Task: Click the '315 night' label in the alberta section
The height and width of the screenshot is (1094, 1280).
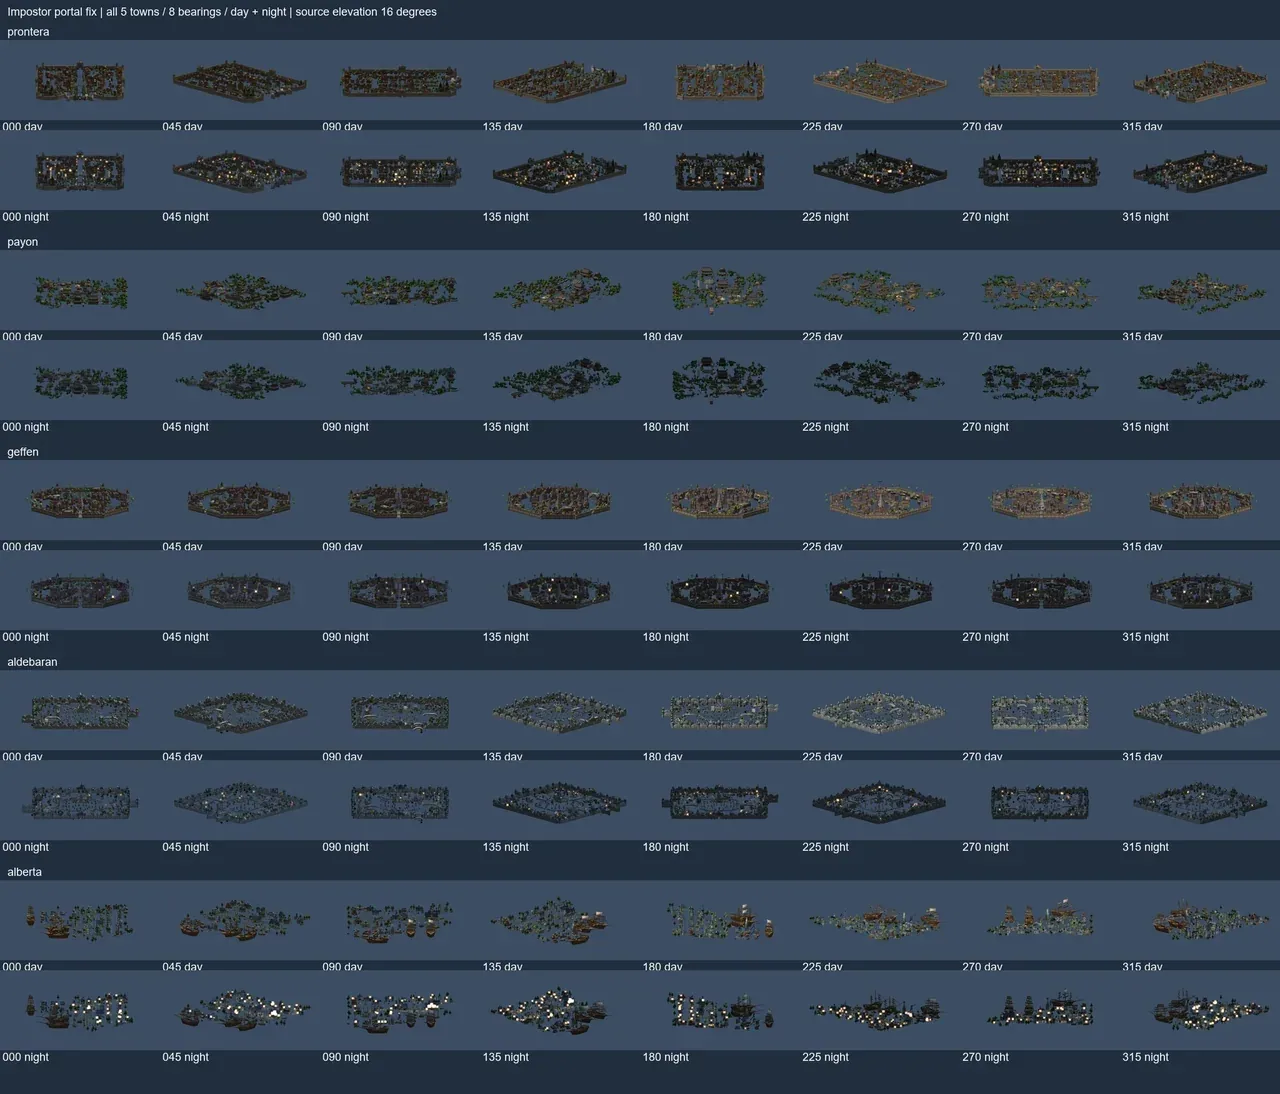Action: (x=1146, y=1057)
